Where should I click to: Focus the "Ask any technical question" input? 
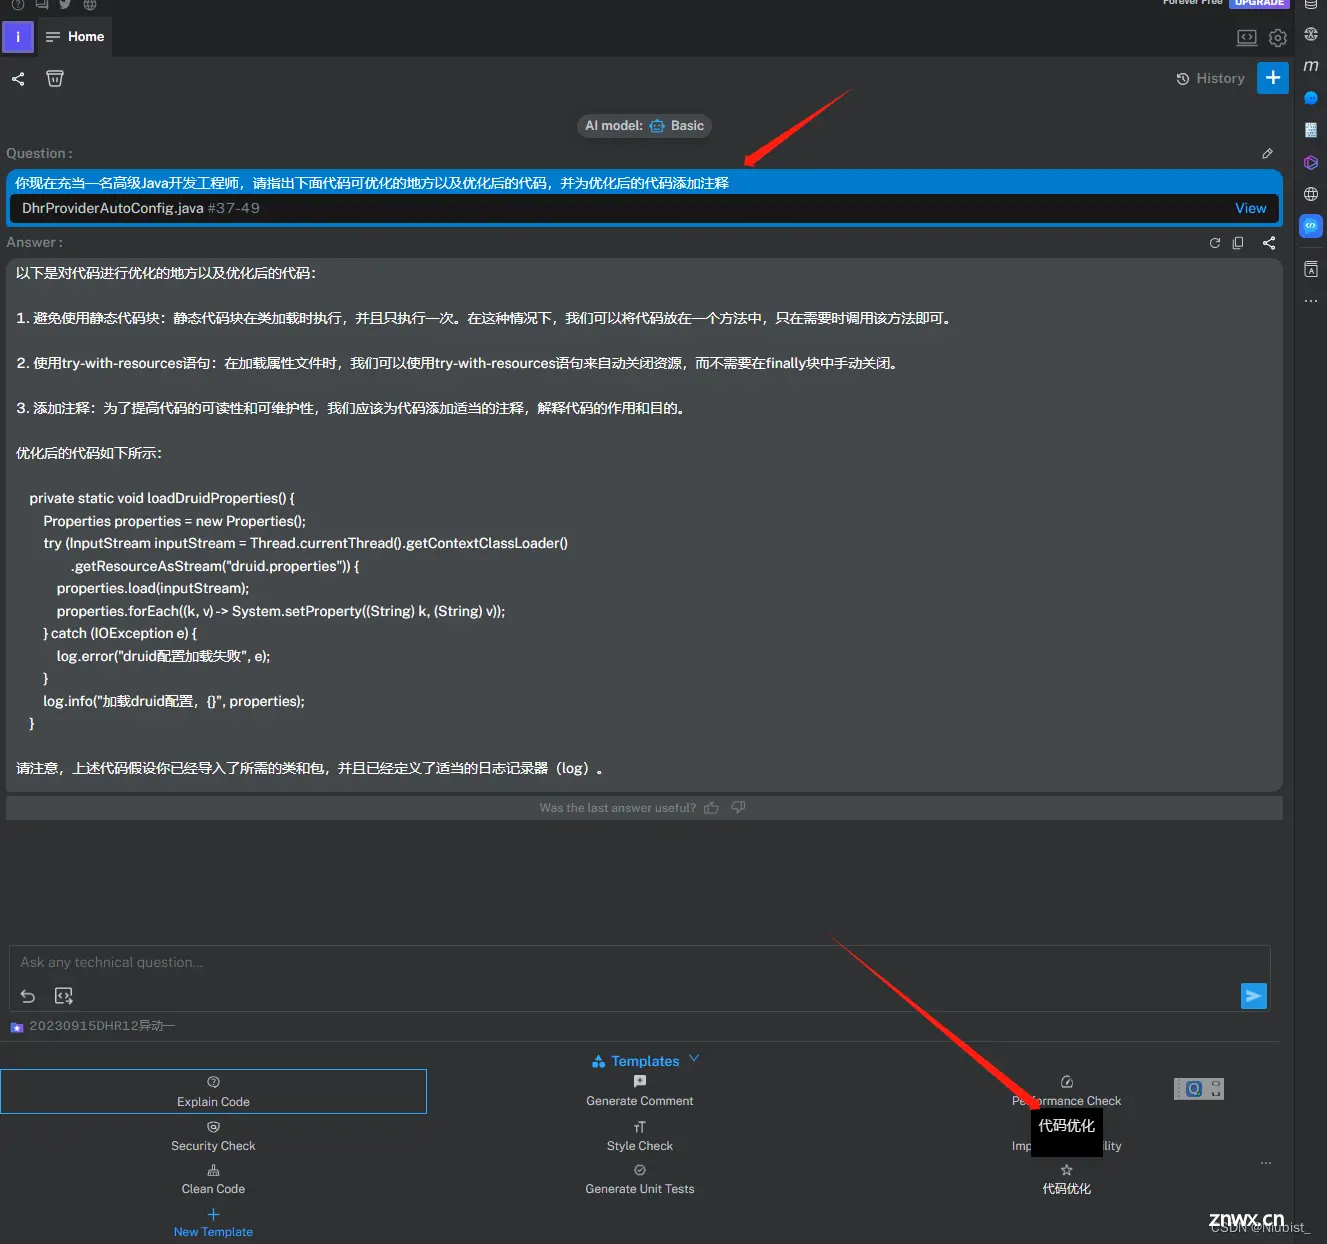tap(640, 962)
